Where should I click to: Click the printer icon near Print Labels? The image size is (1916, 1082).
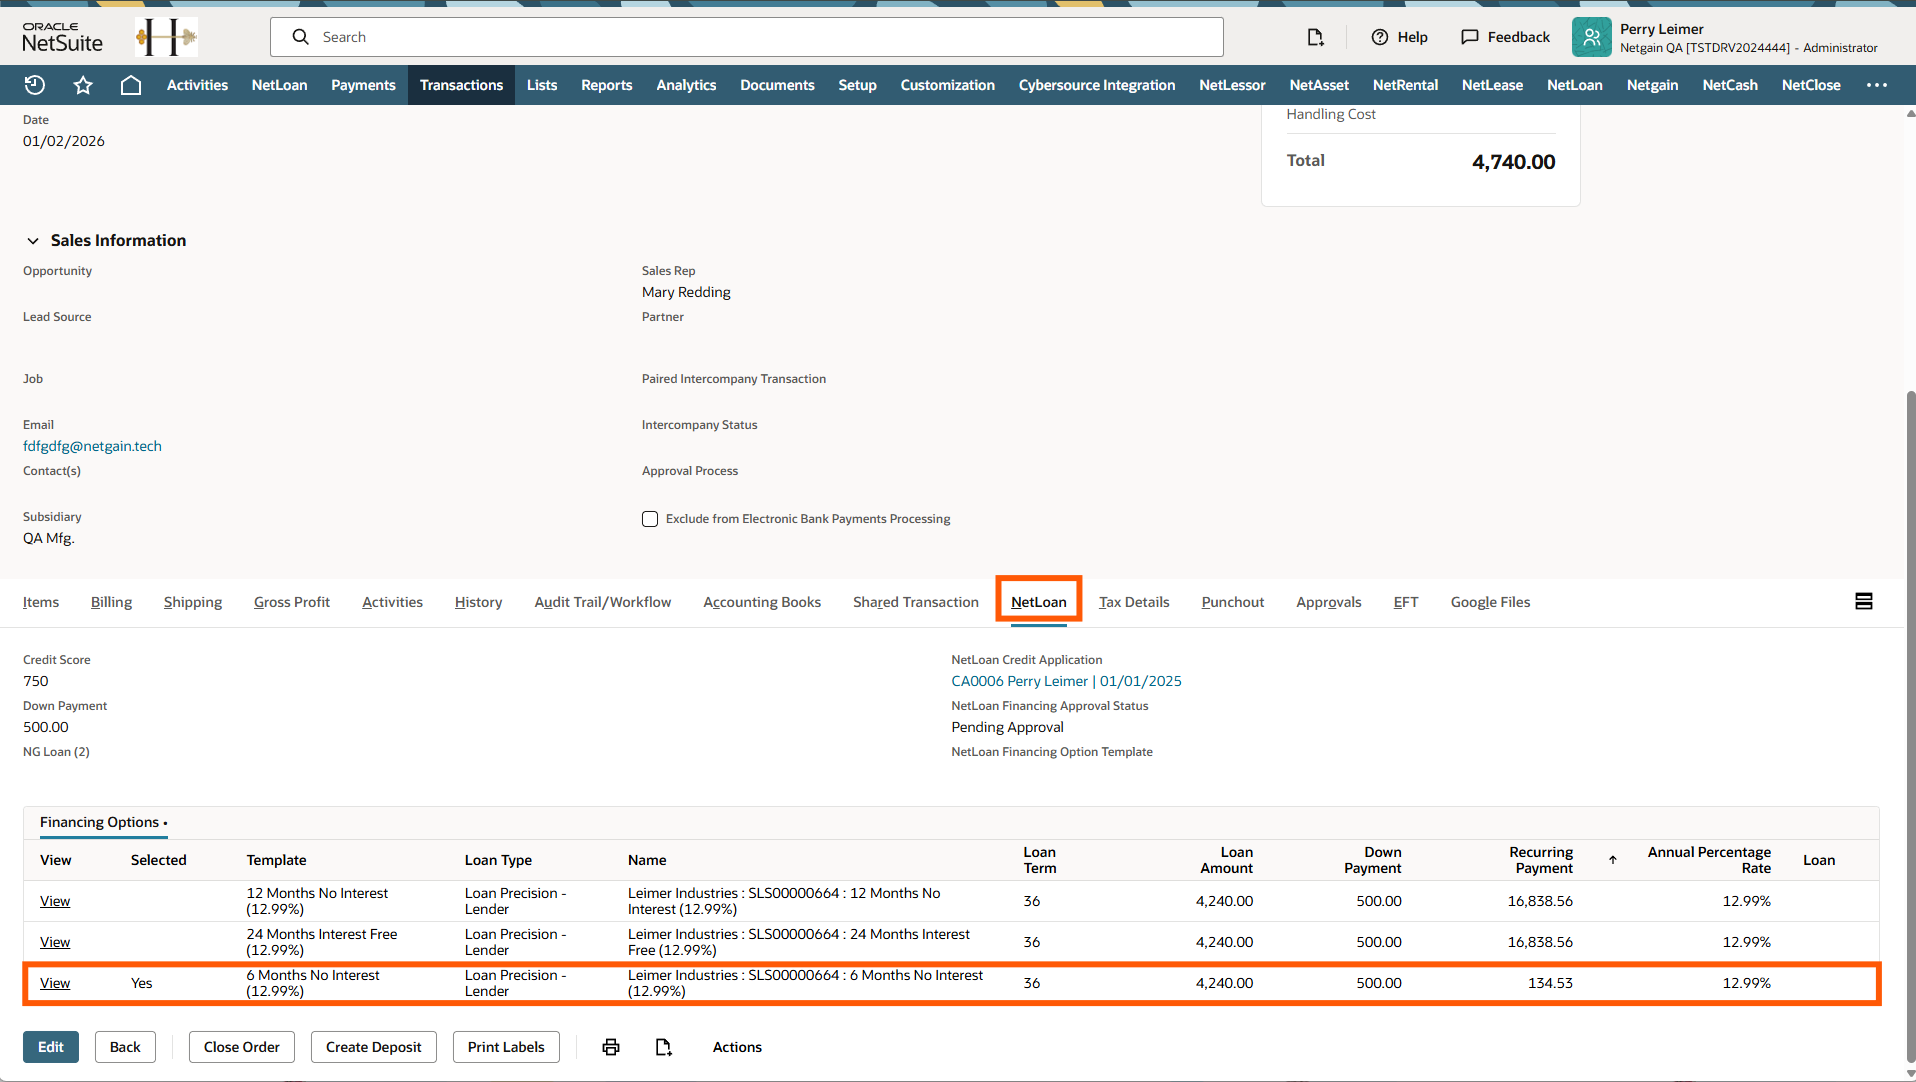pyautogui.click(x=611, y=1047)
